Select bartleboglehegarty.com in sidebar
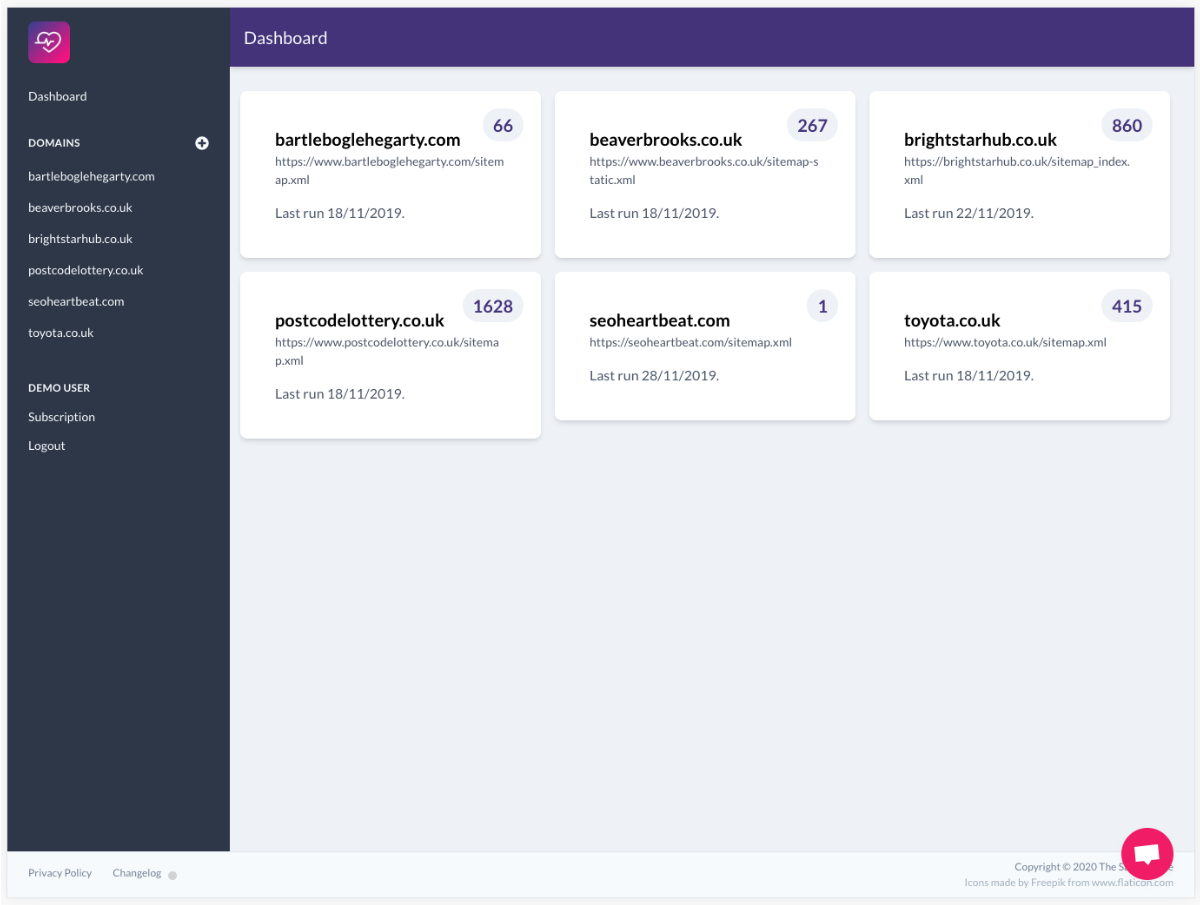This screenshot has height=905, width=1200. 91,176
